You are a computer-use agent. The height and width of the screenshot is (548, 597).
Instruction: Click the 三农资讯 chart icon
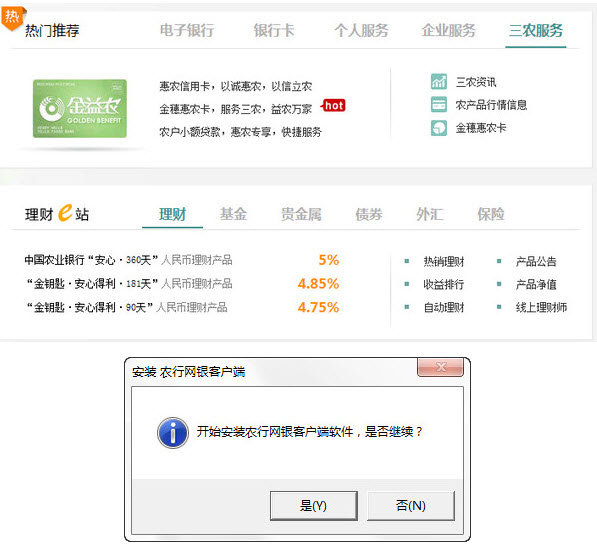(439, 81)
